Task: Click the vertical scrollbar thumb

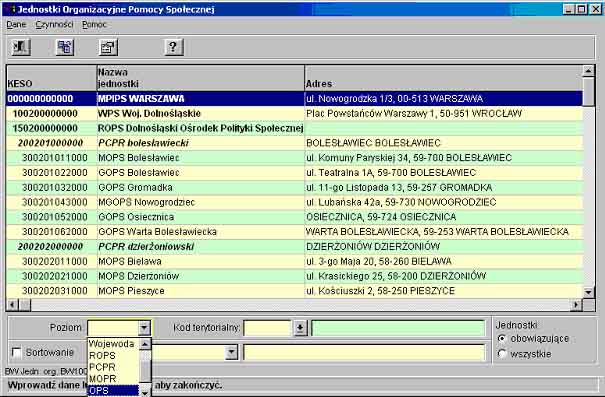Action: click(x=588, y=91)
